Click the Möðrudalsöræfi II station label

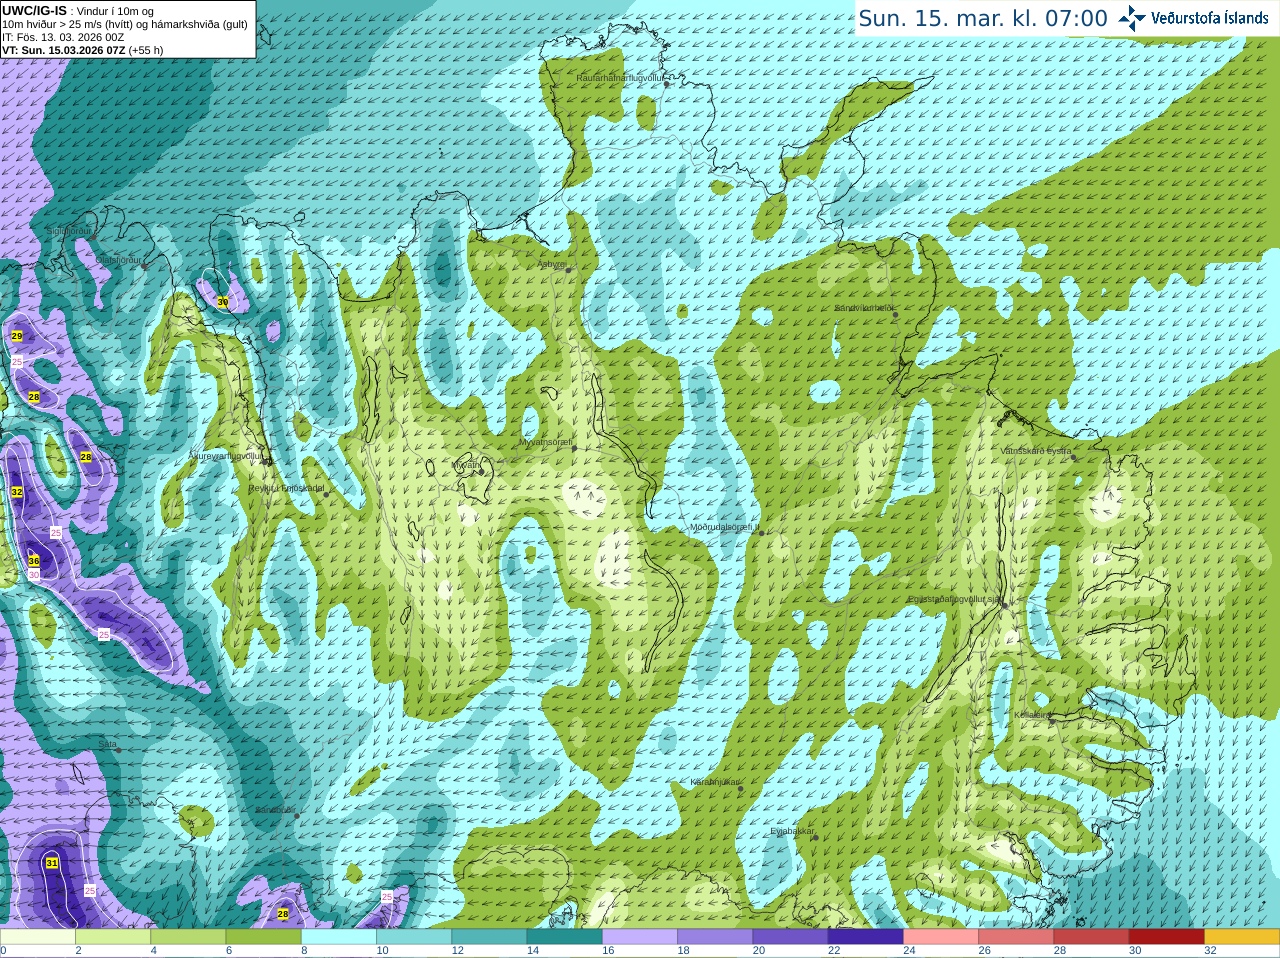pos(725,527)
